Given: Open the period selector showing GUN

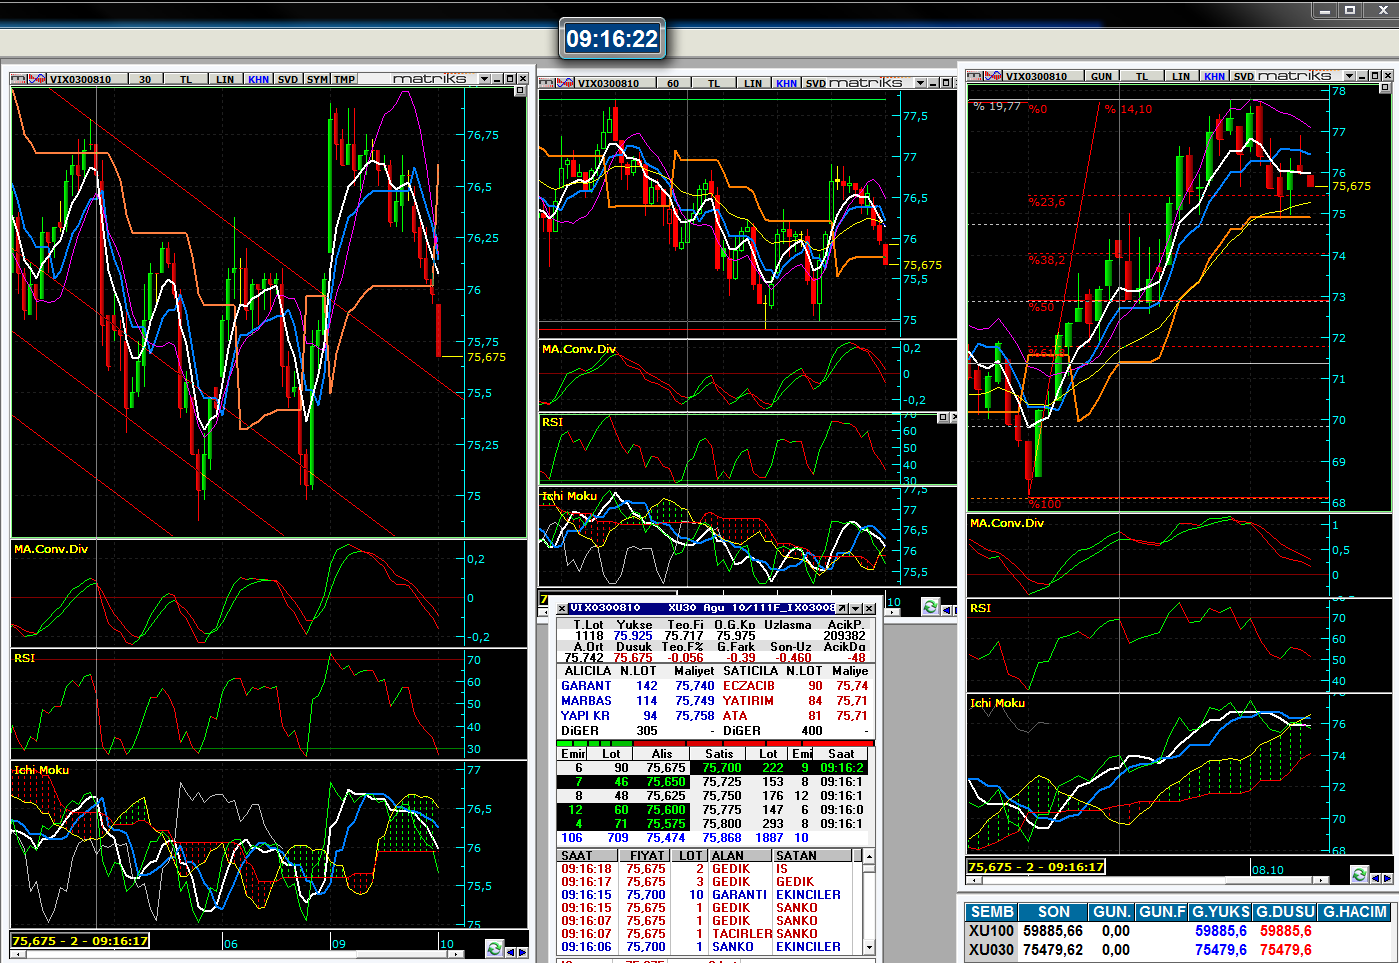Looking at the screenshot, I should pyautogui.click(x=1101, y=76).
